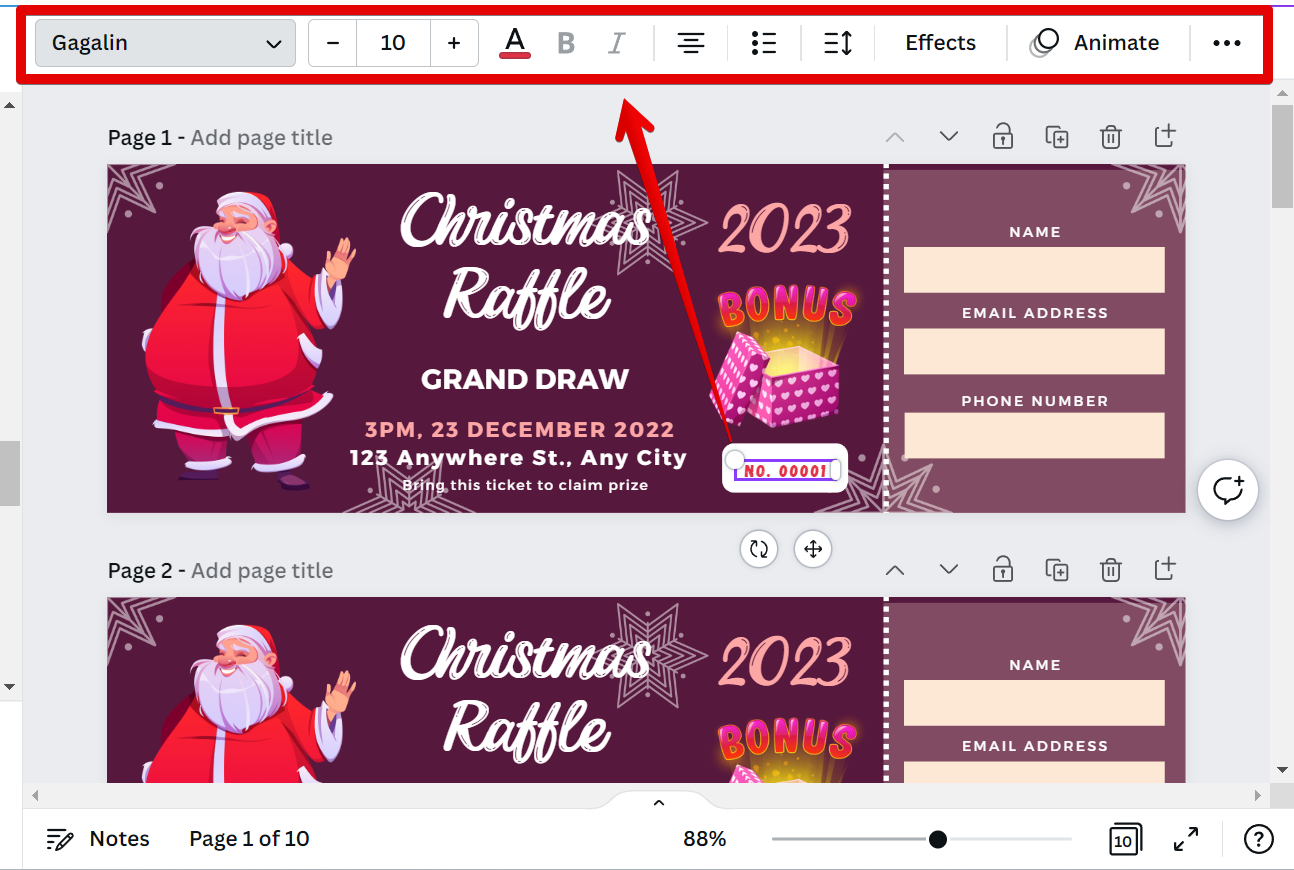Change text alignment

click(x=691, y=43)
